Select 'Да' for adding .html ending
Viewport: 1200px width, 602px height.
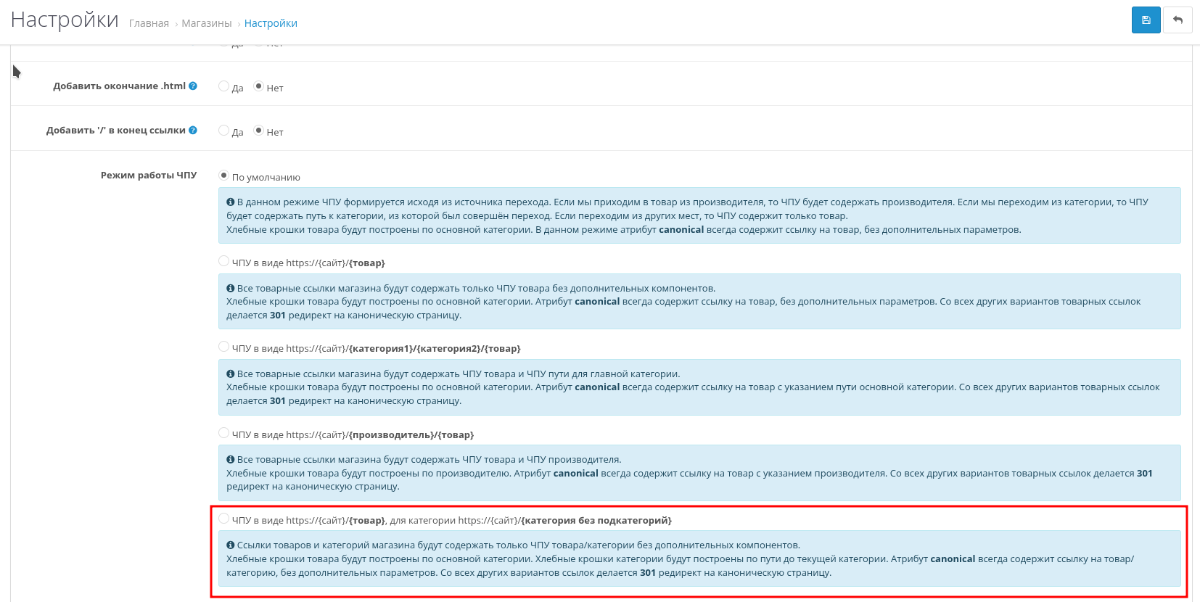223,87
